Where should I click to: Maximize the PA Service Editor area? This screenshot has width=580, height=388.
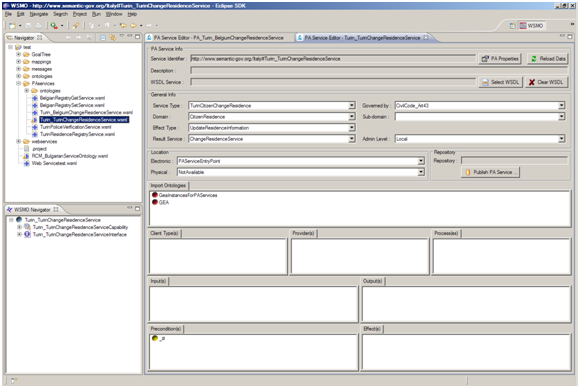pos(570,37)
